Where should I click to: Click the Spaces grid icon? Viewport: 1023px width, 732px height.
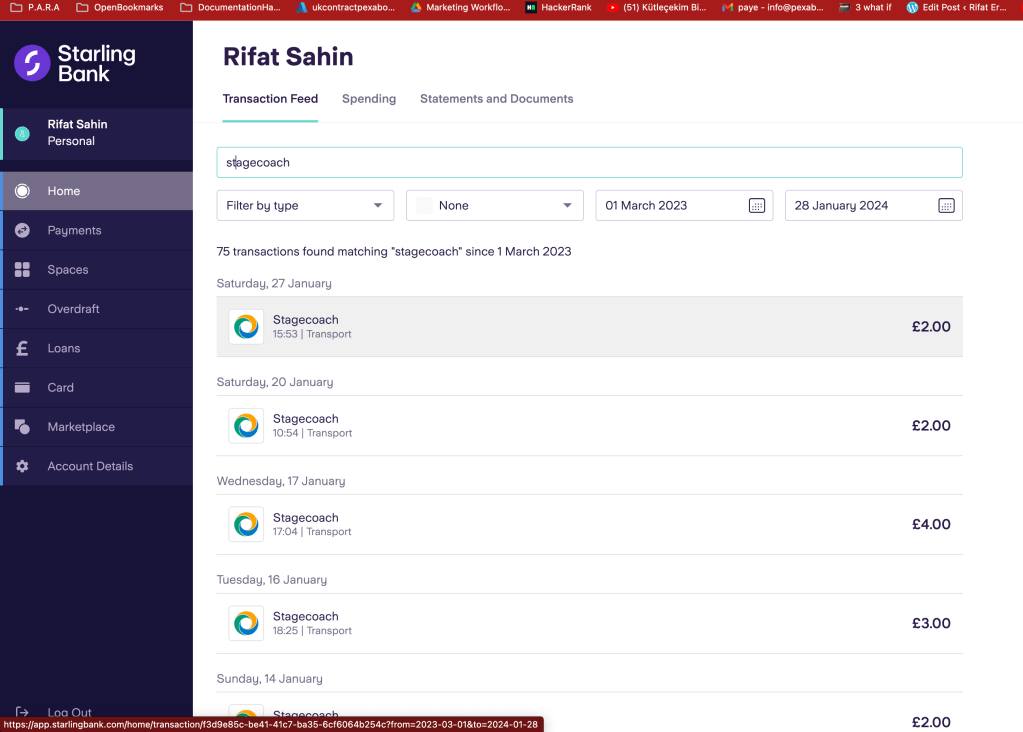[22, 269]
